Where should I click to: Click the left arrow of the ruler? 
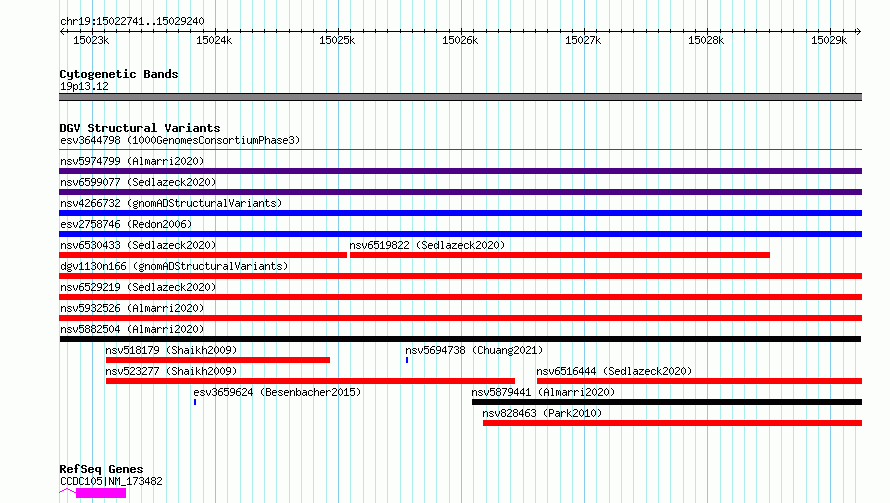[62, 31]
